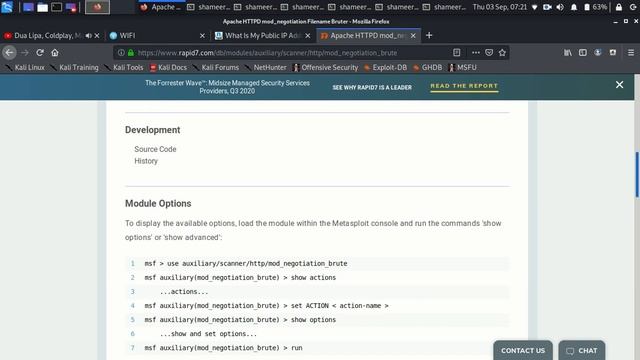Show sidebars icon in toolbar
This screenshot has width=640, height=360.
(x=583, y=52)
